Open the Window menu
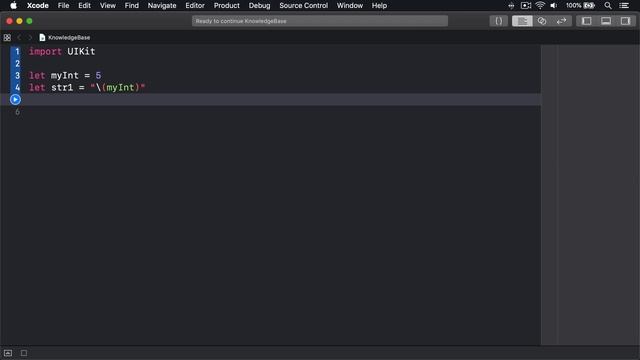This screenshot has width=640, height=360. click(x=350, y=5)
